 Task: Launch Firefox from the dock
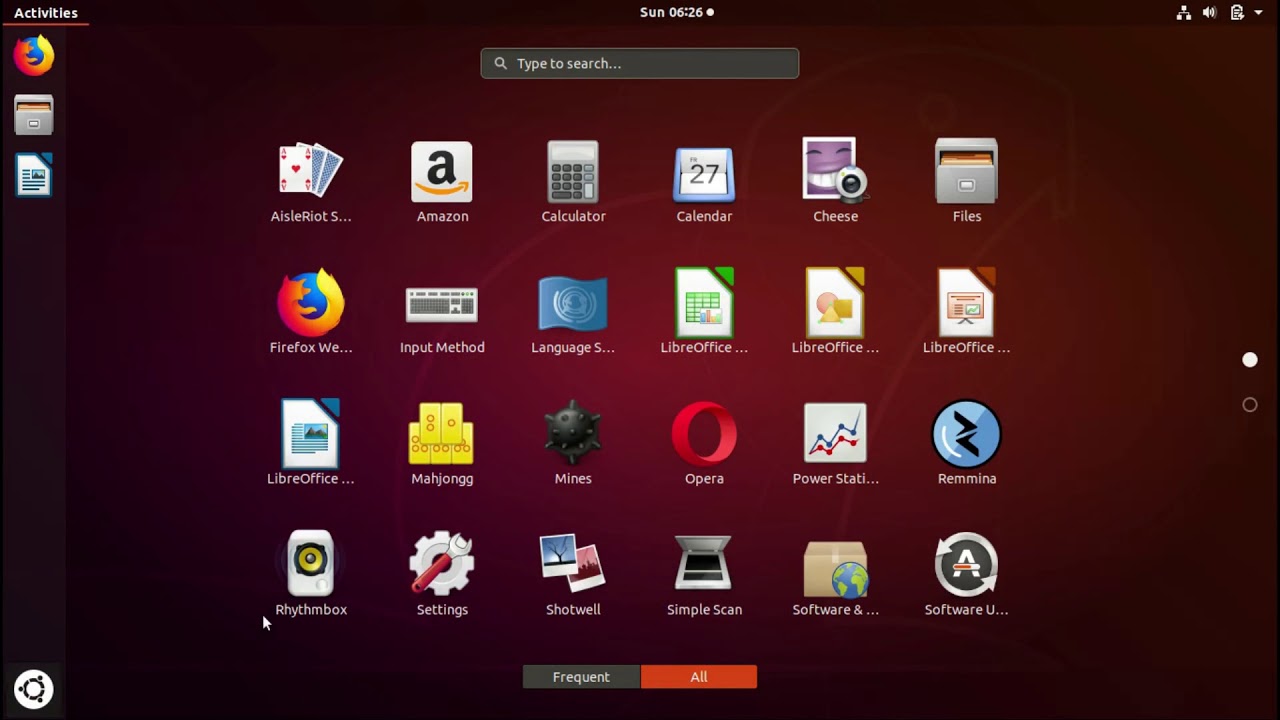(33, 55)
